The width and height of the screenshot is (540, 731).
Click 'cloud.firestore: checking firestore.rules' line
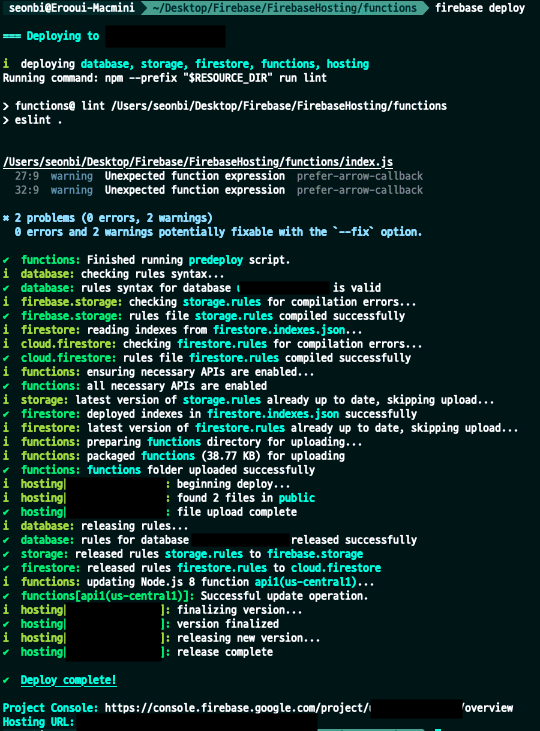pos(212,344)
